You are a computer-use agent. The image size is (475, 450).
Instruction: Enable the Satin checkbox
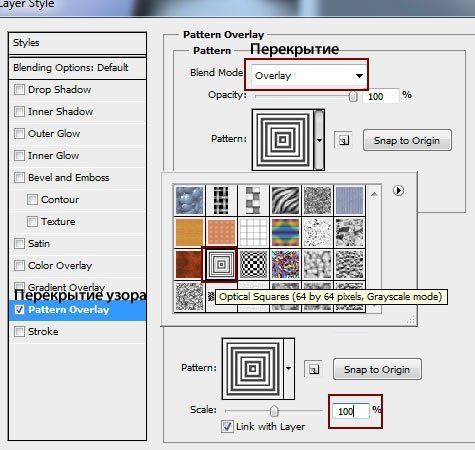pyautogui.click(x=19, y=243)
